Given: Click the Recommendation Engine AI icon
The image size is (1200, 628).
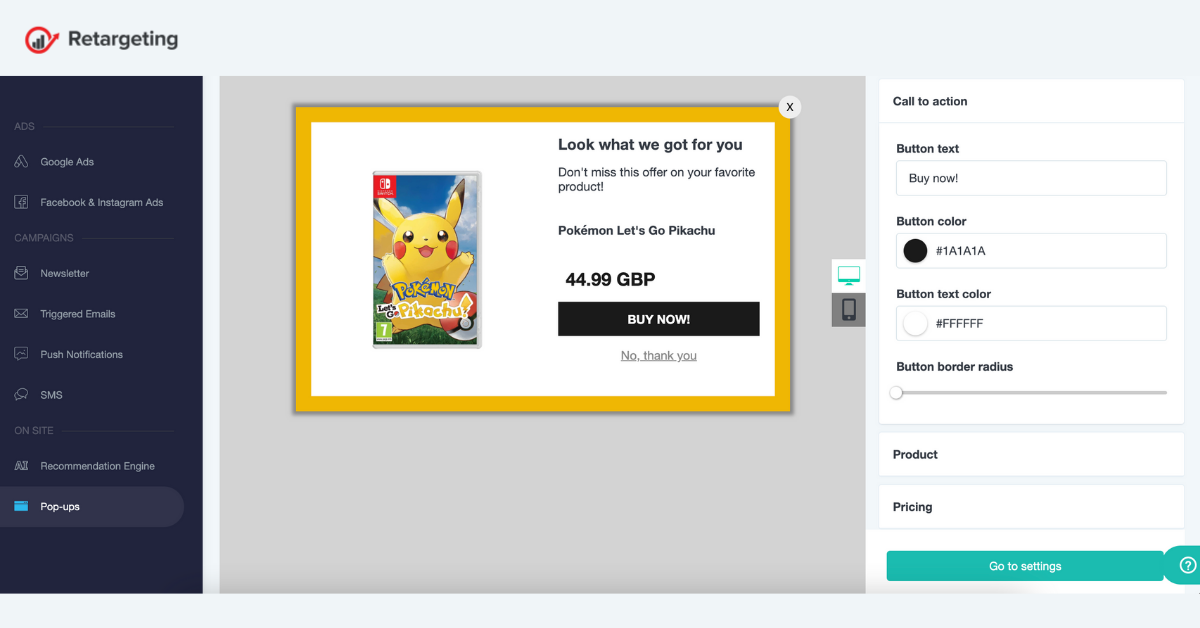Looking at the screenshot, I should tap(21, 466).
